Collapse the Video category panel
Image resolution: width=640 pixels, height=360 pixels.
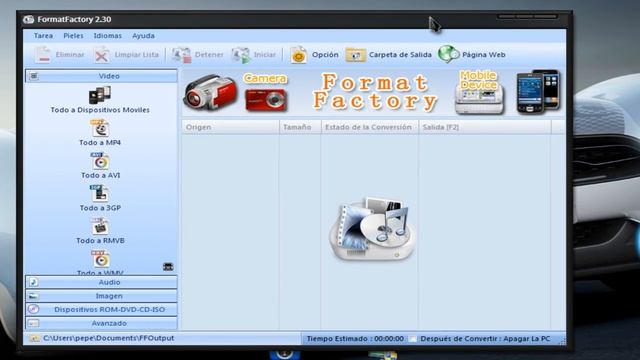(x=101, y=76)
